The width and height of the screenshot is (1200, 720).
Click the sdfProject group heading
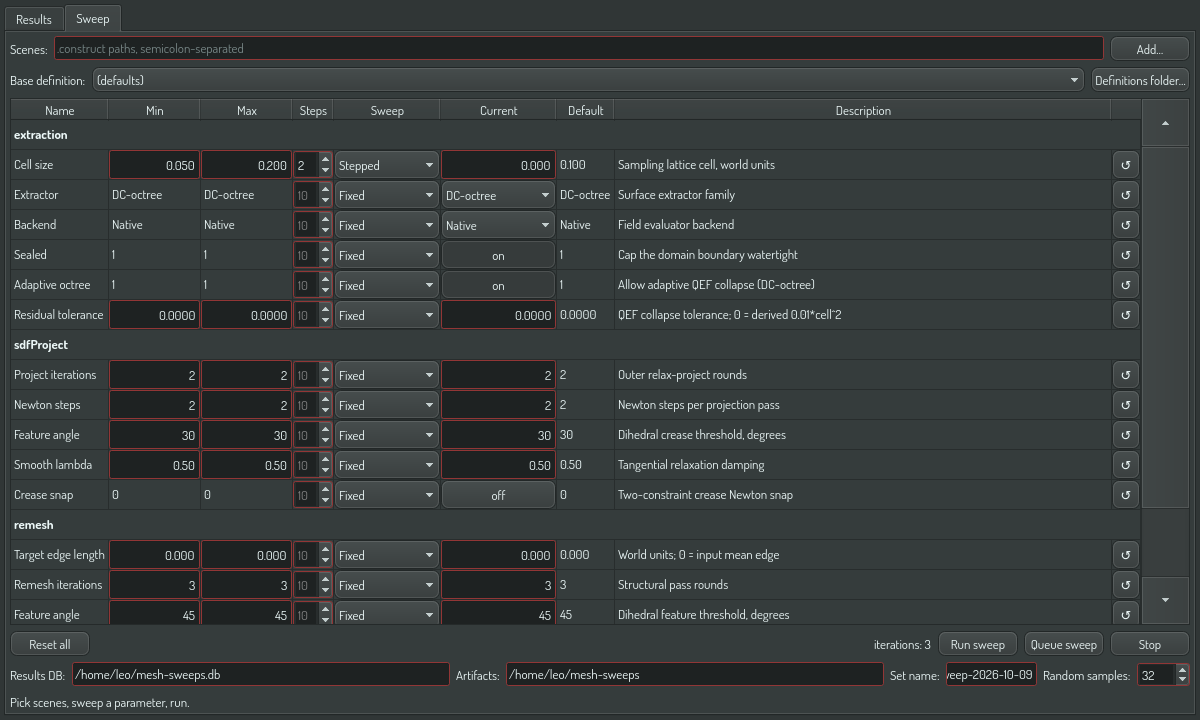(x=41, y=345)
